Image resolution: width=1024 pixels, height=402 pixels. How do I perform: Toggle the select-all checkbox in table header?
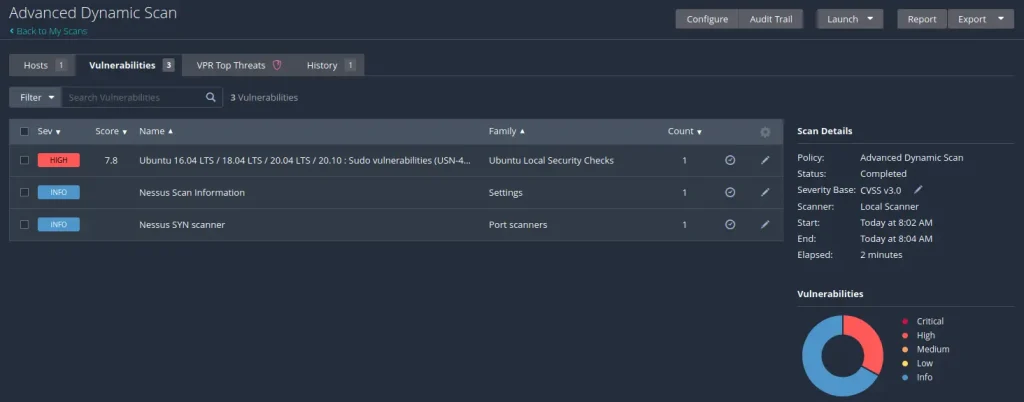point(24,132)
